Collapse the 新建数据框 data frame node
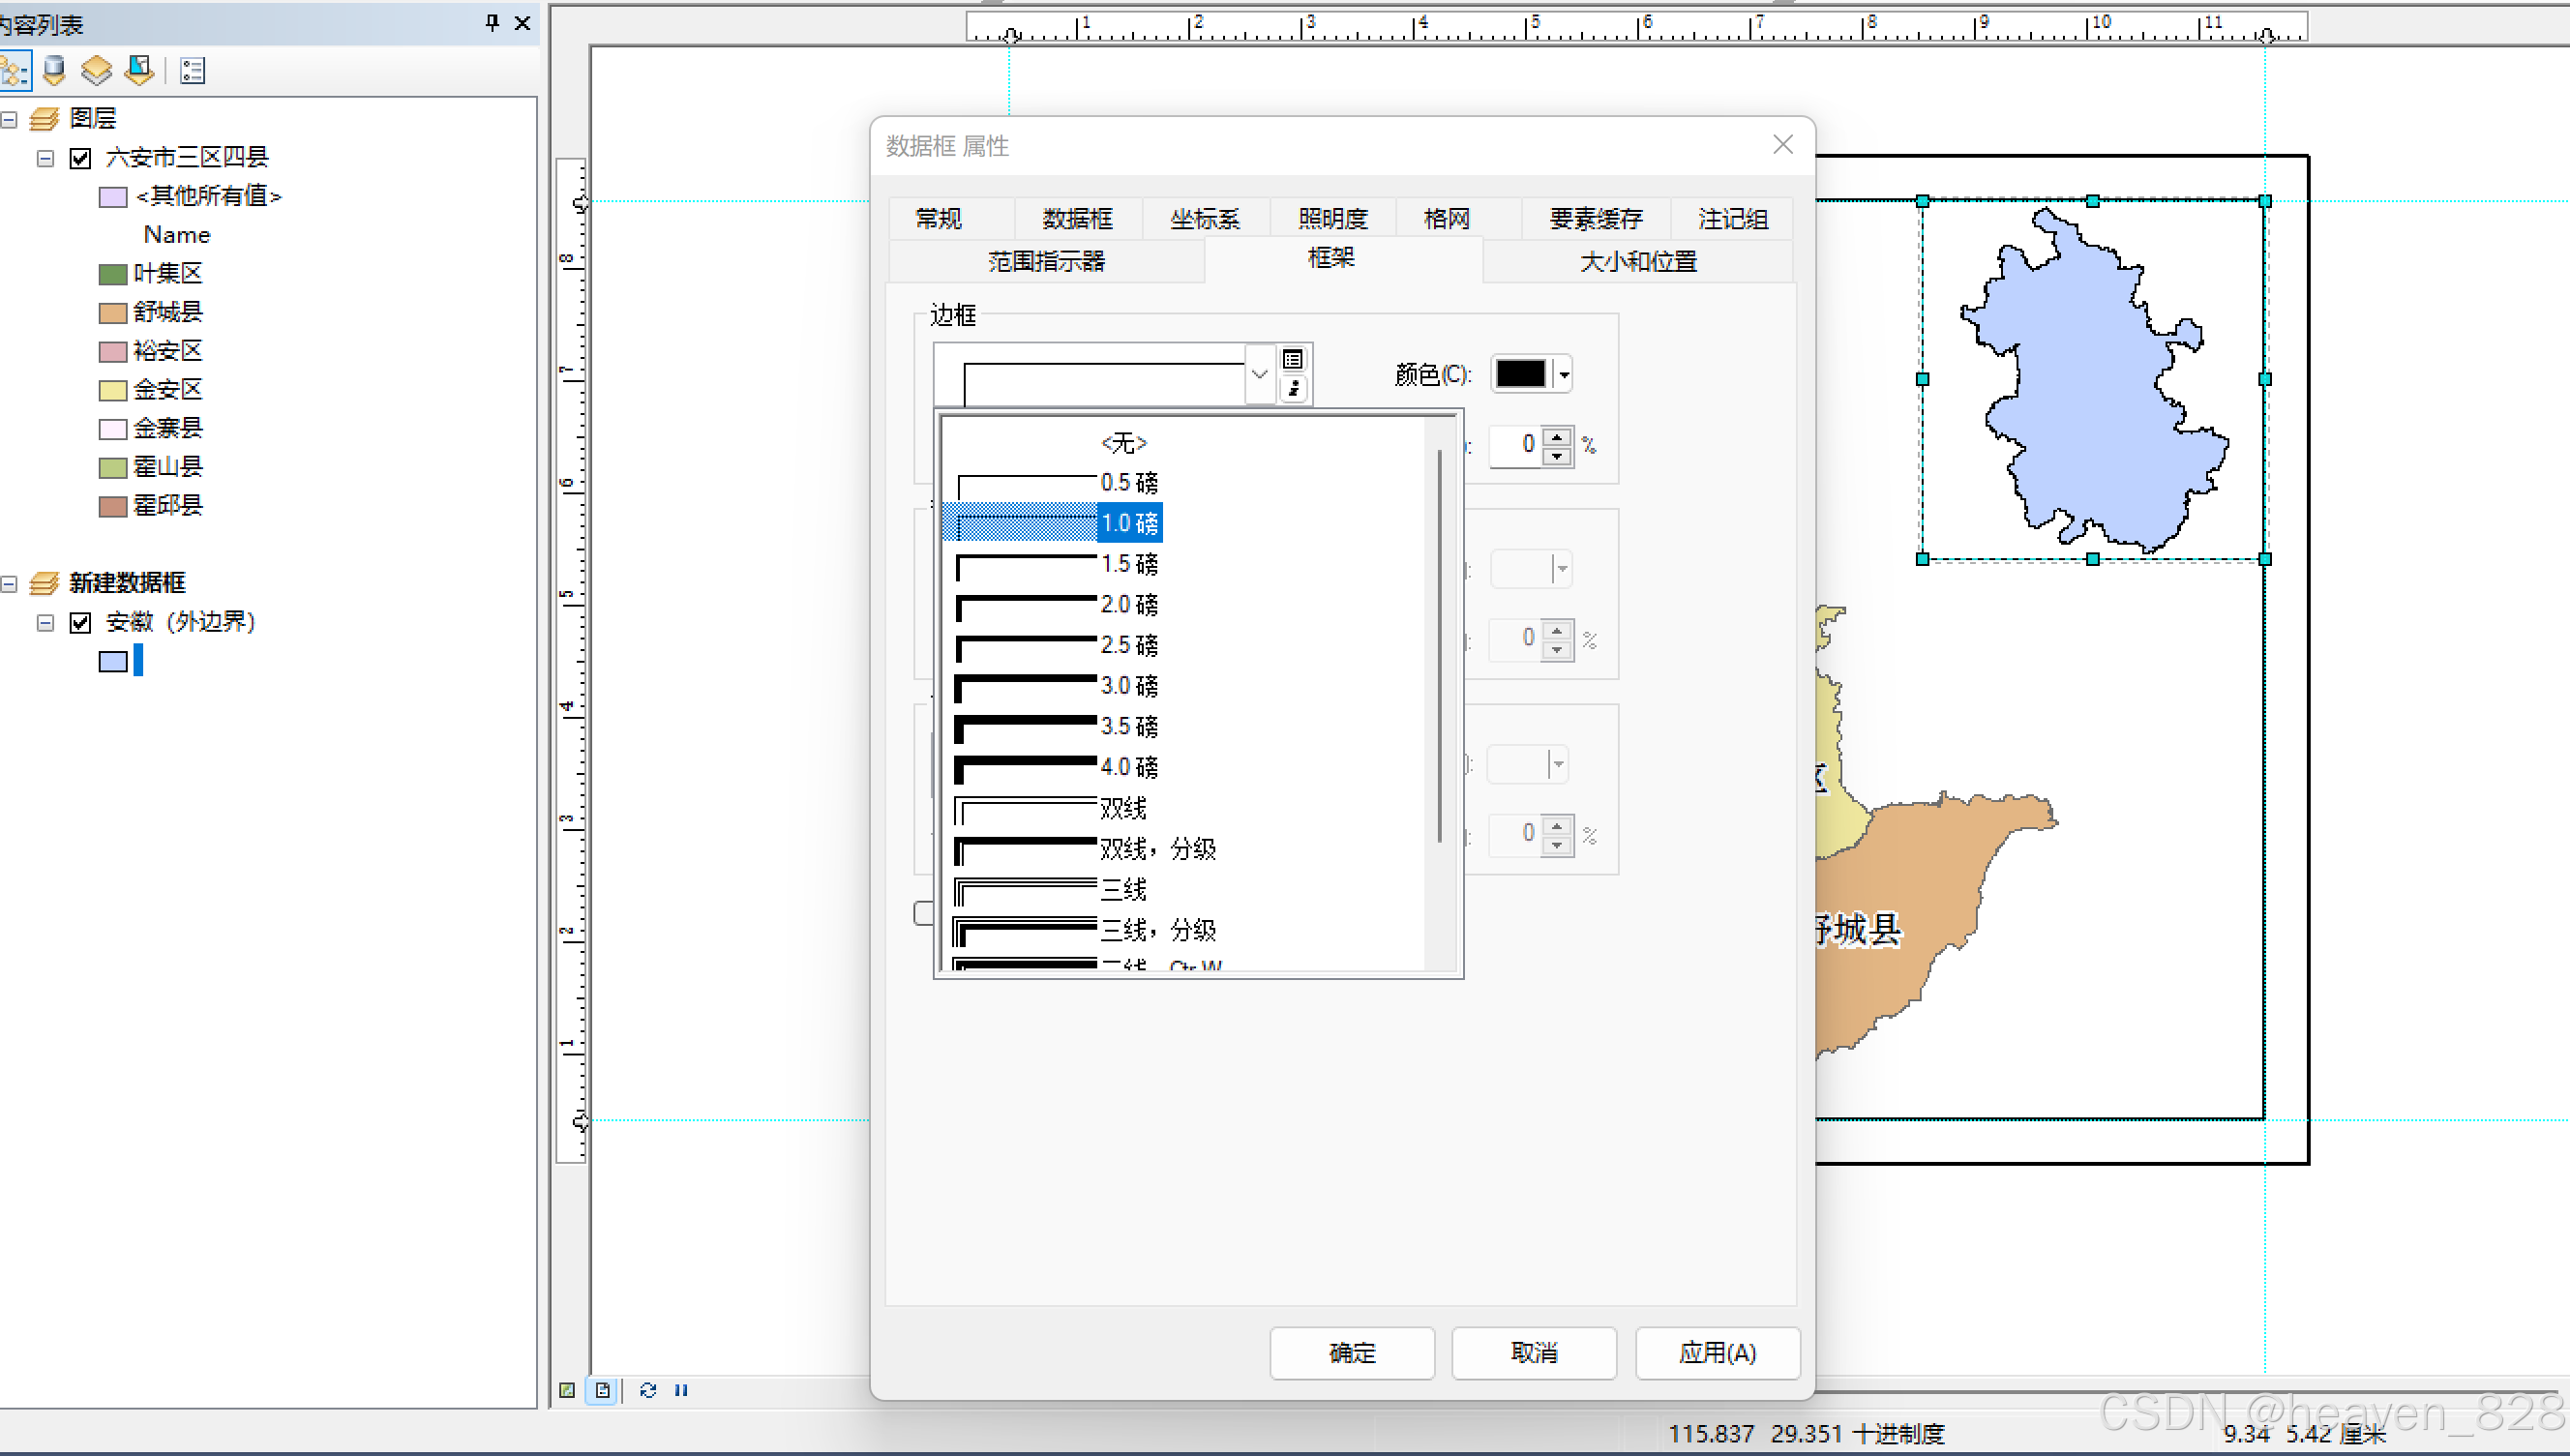The width and height of the screenshot is (2570, 1456). tap(9, 583)
